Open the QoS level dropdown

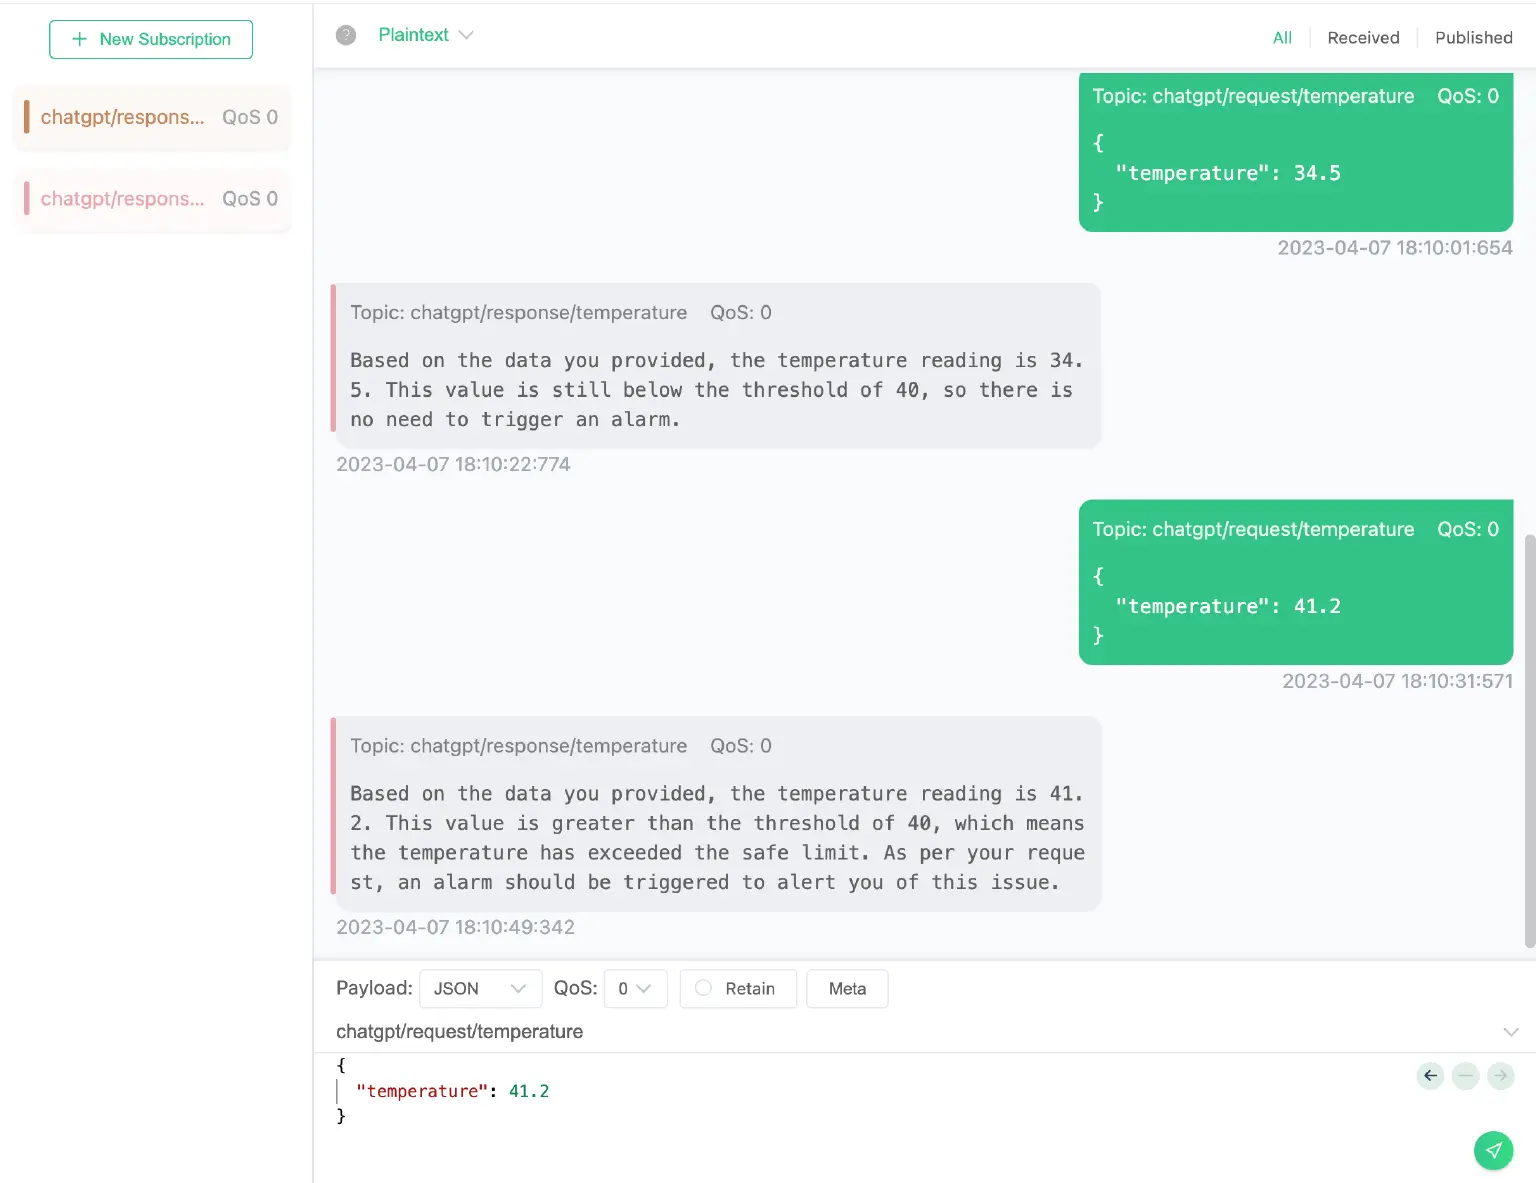pyautogui.click(x=635, y=988)
